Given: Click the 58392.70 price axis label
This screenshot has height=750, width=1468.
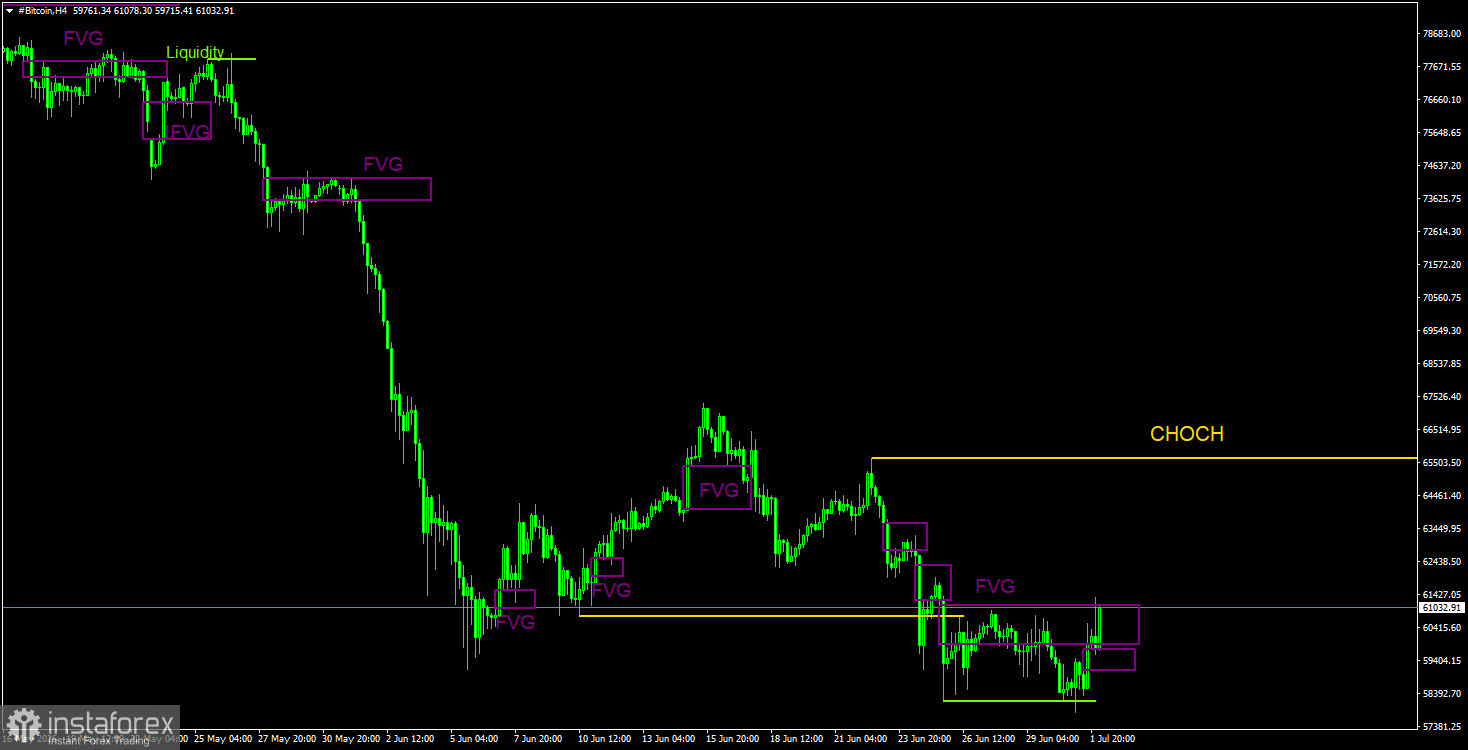Looking at the screenshot, I should 1442,693.
